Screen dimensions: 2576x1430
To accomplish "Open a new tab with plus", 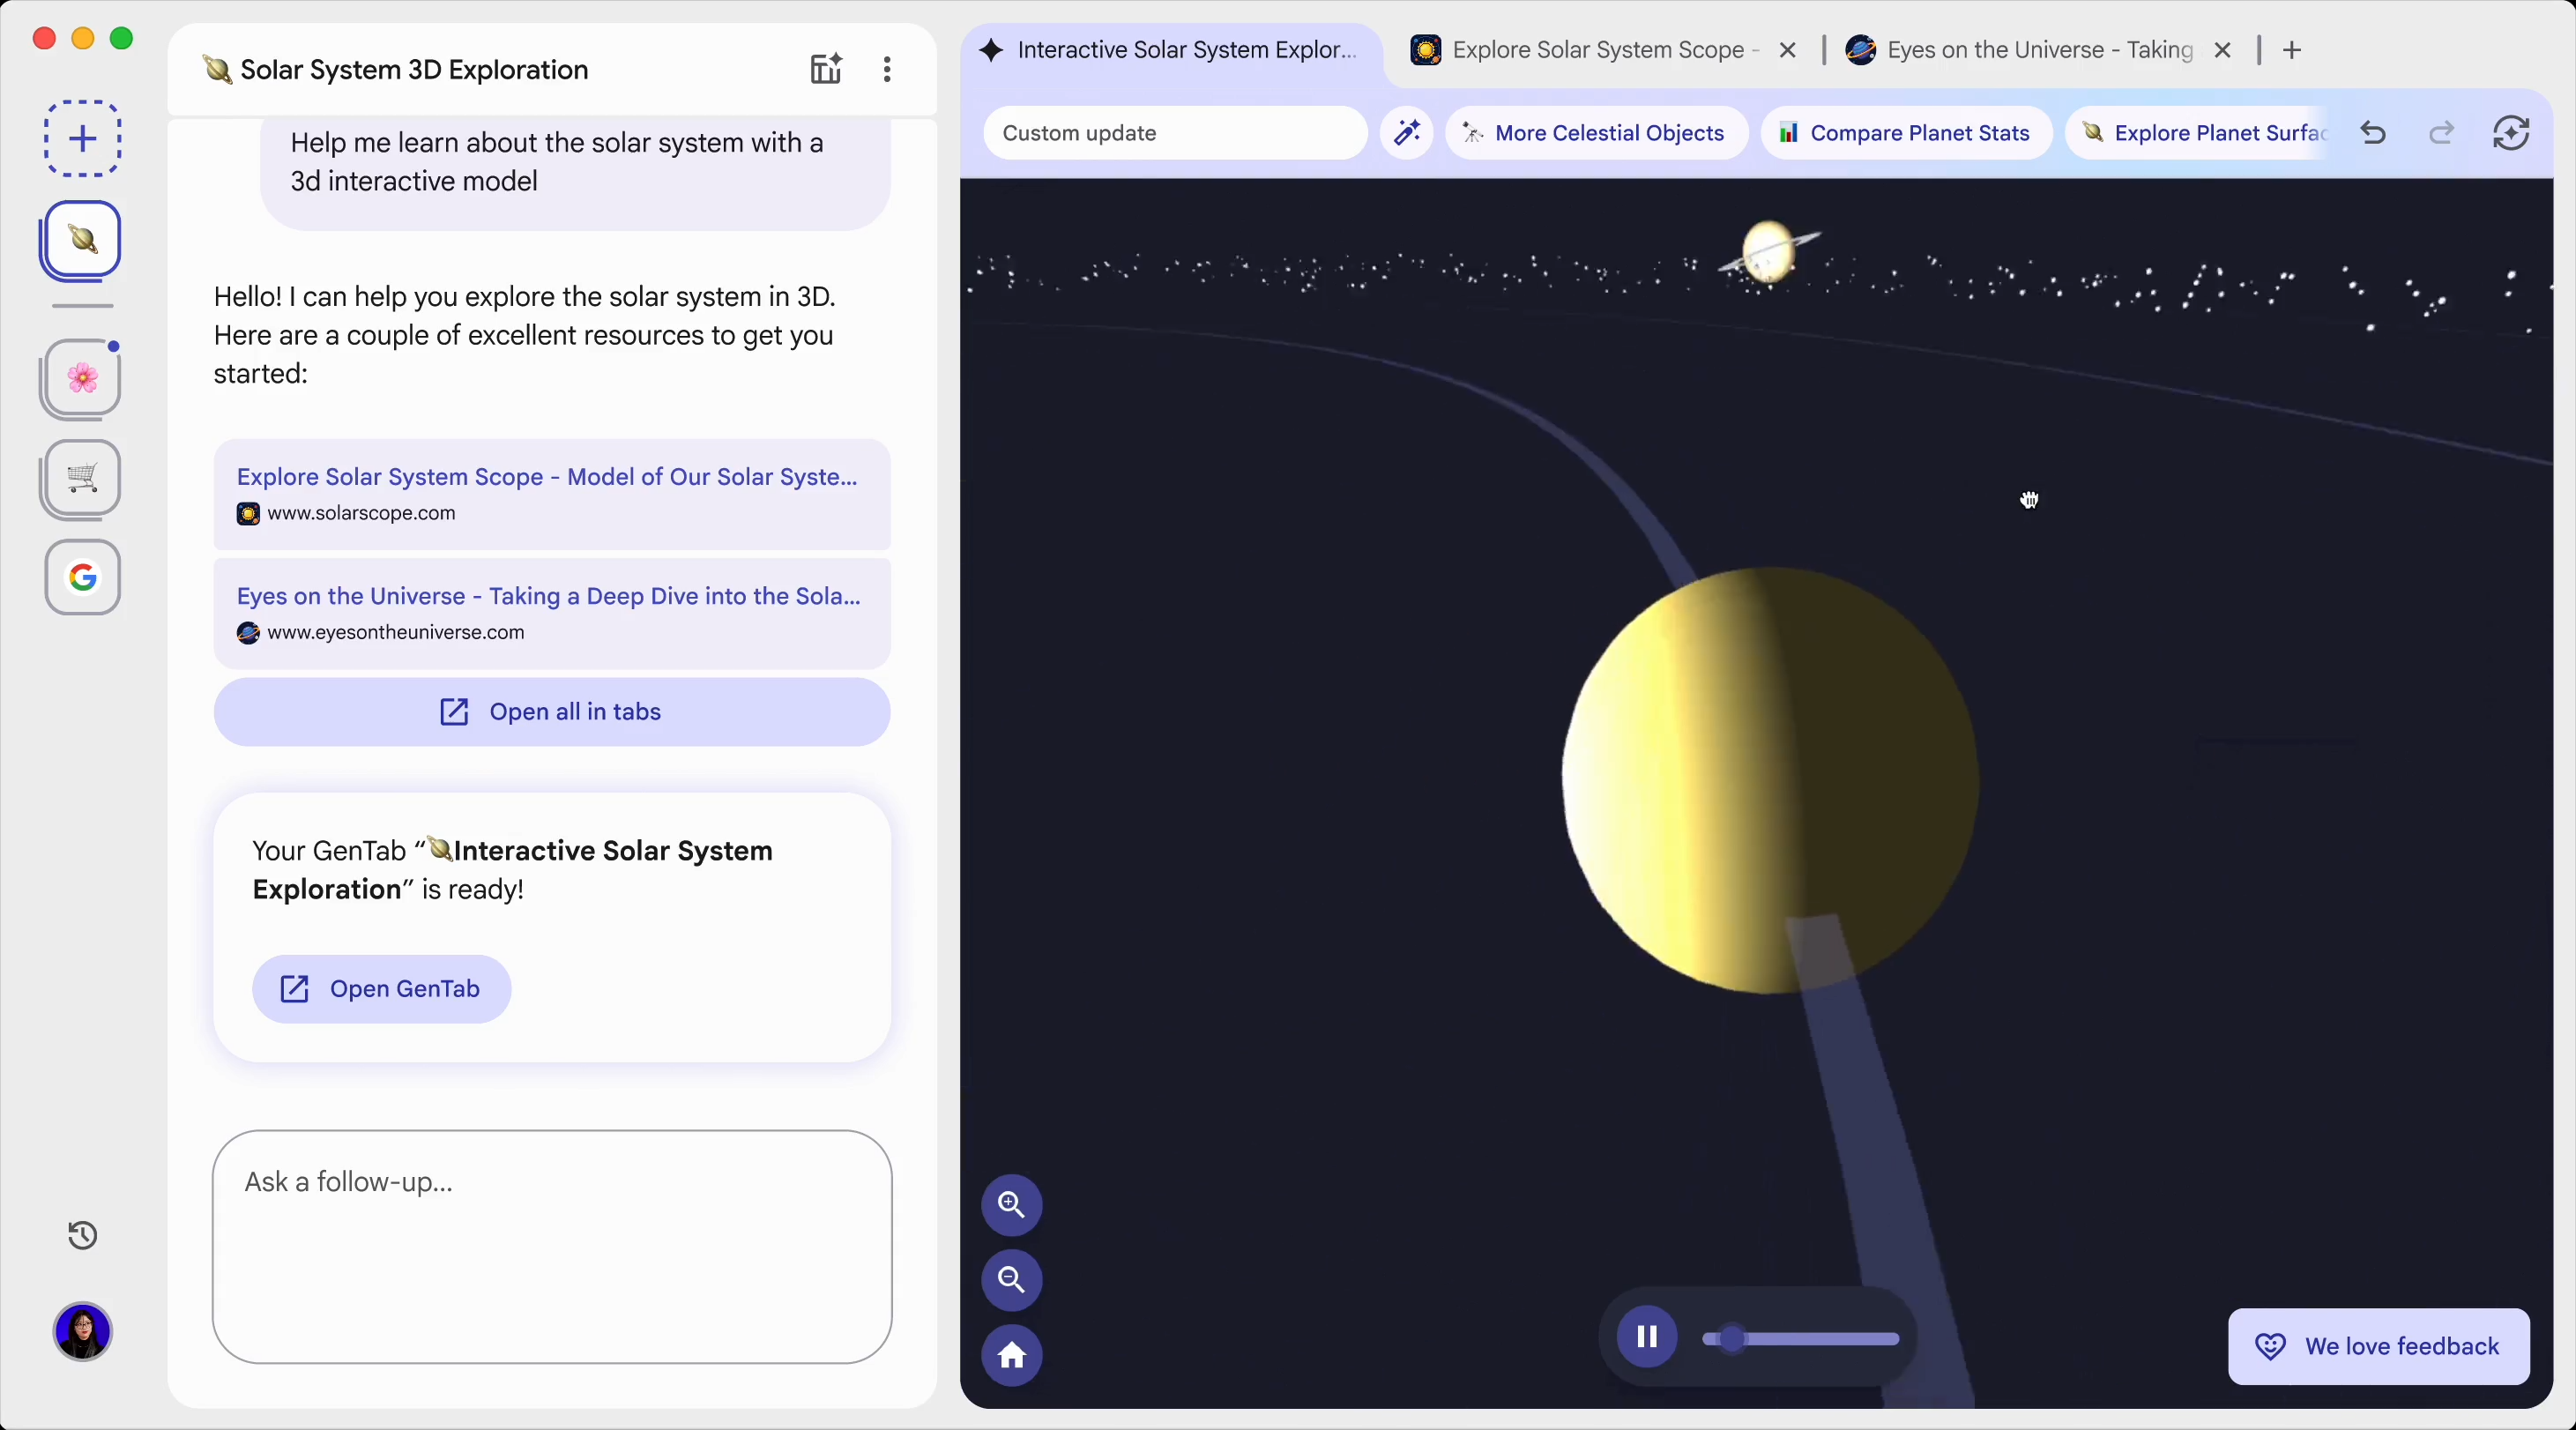I will [2293, 50].
